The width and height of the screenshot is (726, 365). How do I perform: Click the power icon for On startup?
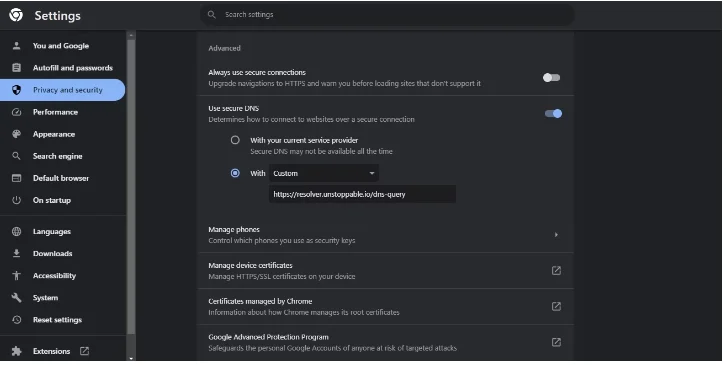[x=16, y=200]
